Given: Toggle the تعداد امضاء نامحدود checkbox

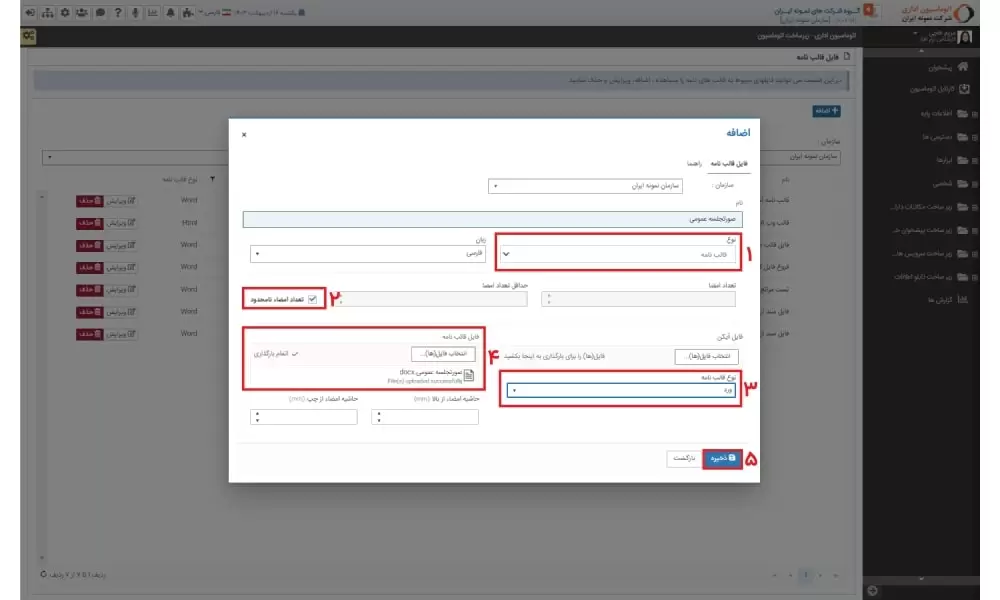Looking at the screenshot, I should [313, 299].
